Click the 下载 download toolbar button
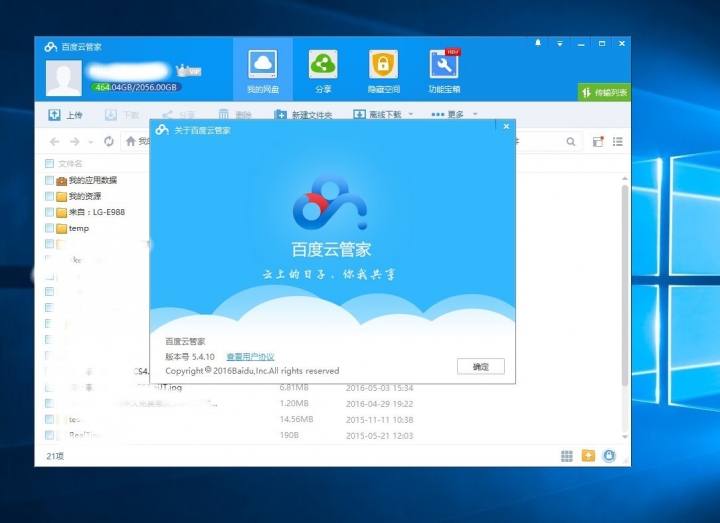The width and height of the screenshot is (720, 523). point(122,115)
